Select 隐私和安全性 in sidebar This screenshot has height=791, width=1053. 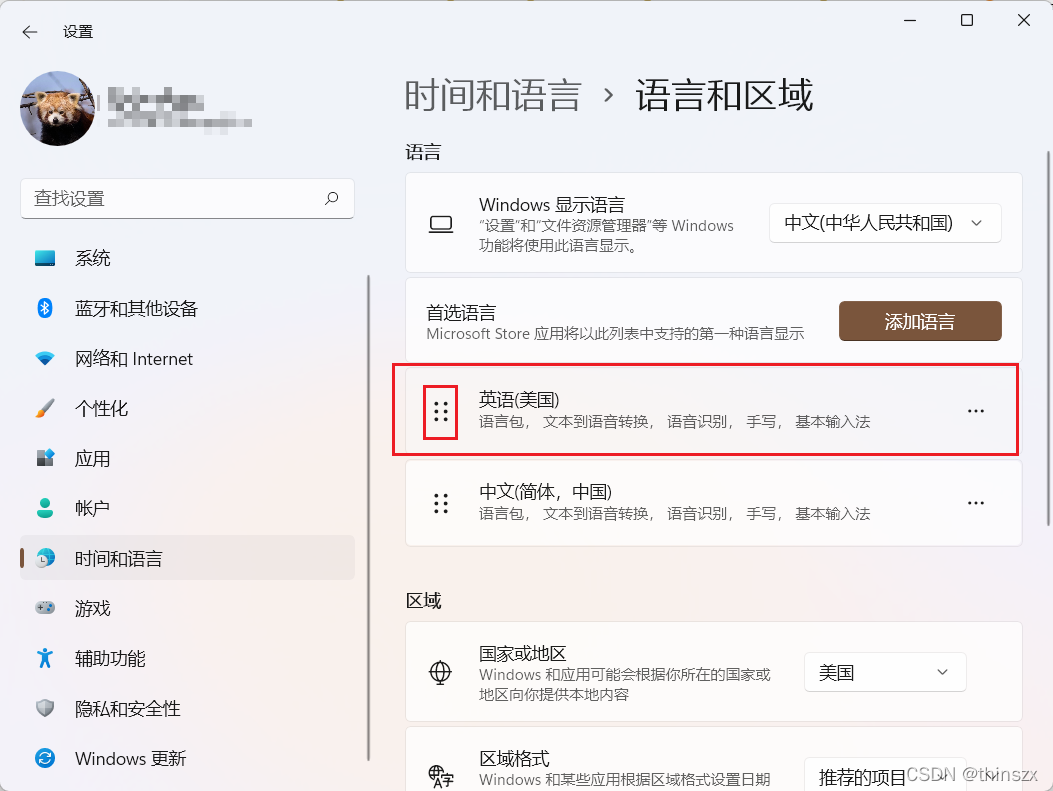tap(187, 708)
